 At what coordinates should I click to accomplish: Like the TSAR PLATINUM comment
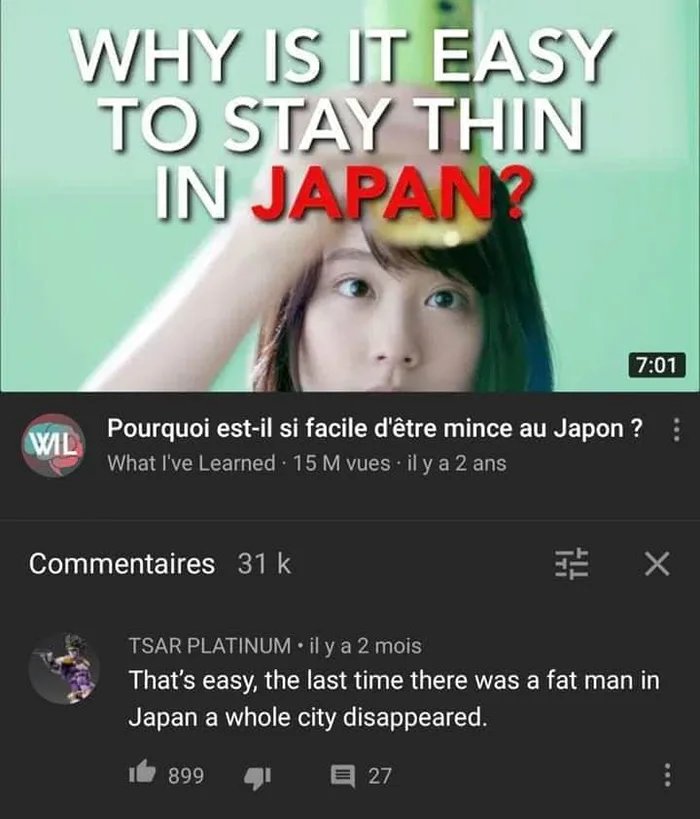pos(143,773)
